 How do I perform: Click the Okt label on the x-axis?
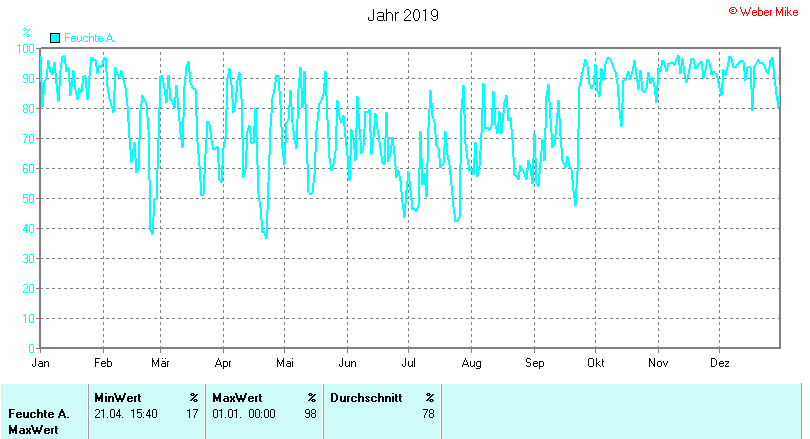click(596, 362)
